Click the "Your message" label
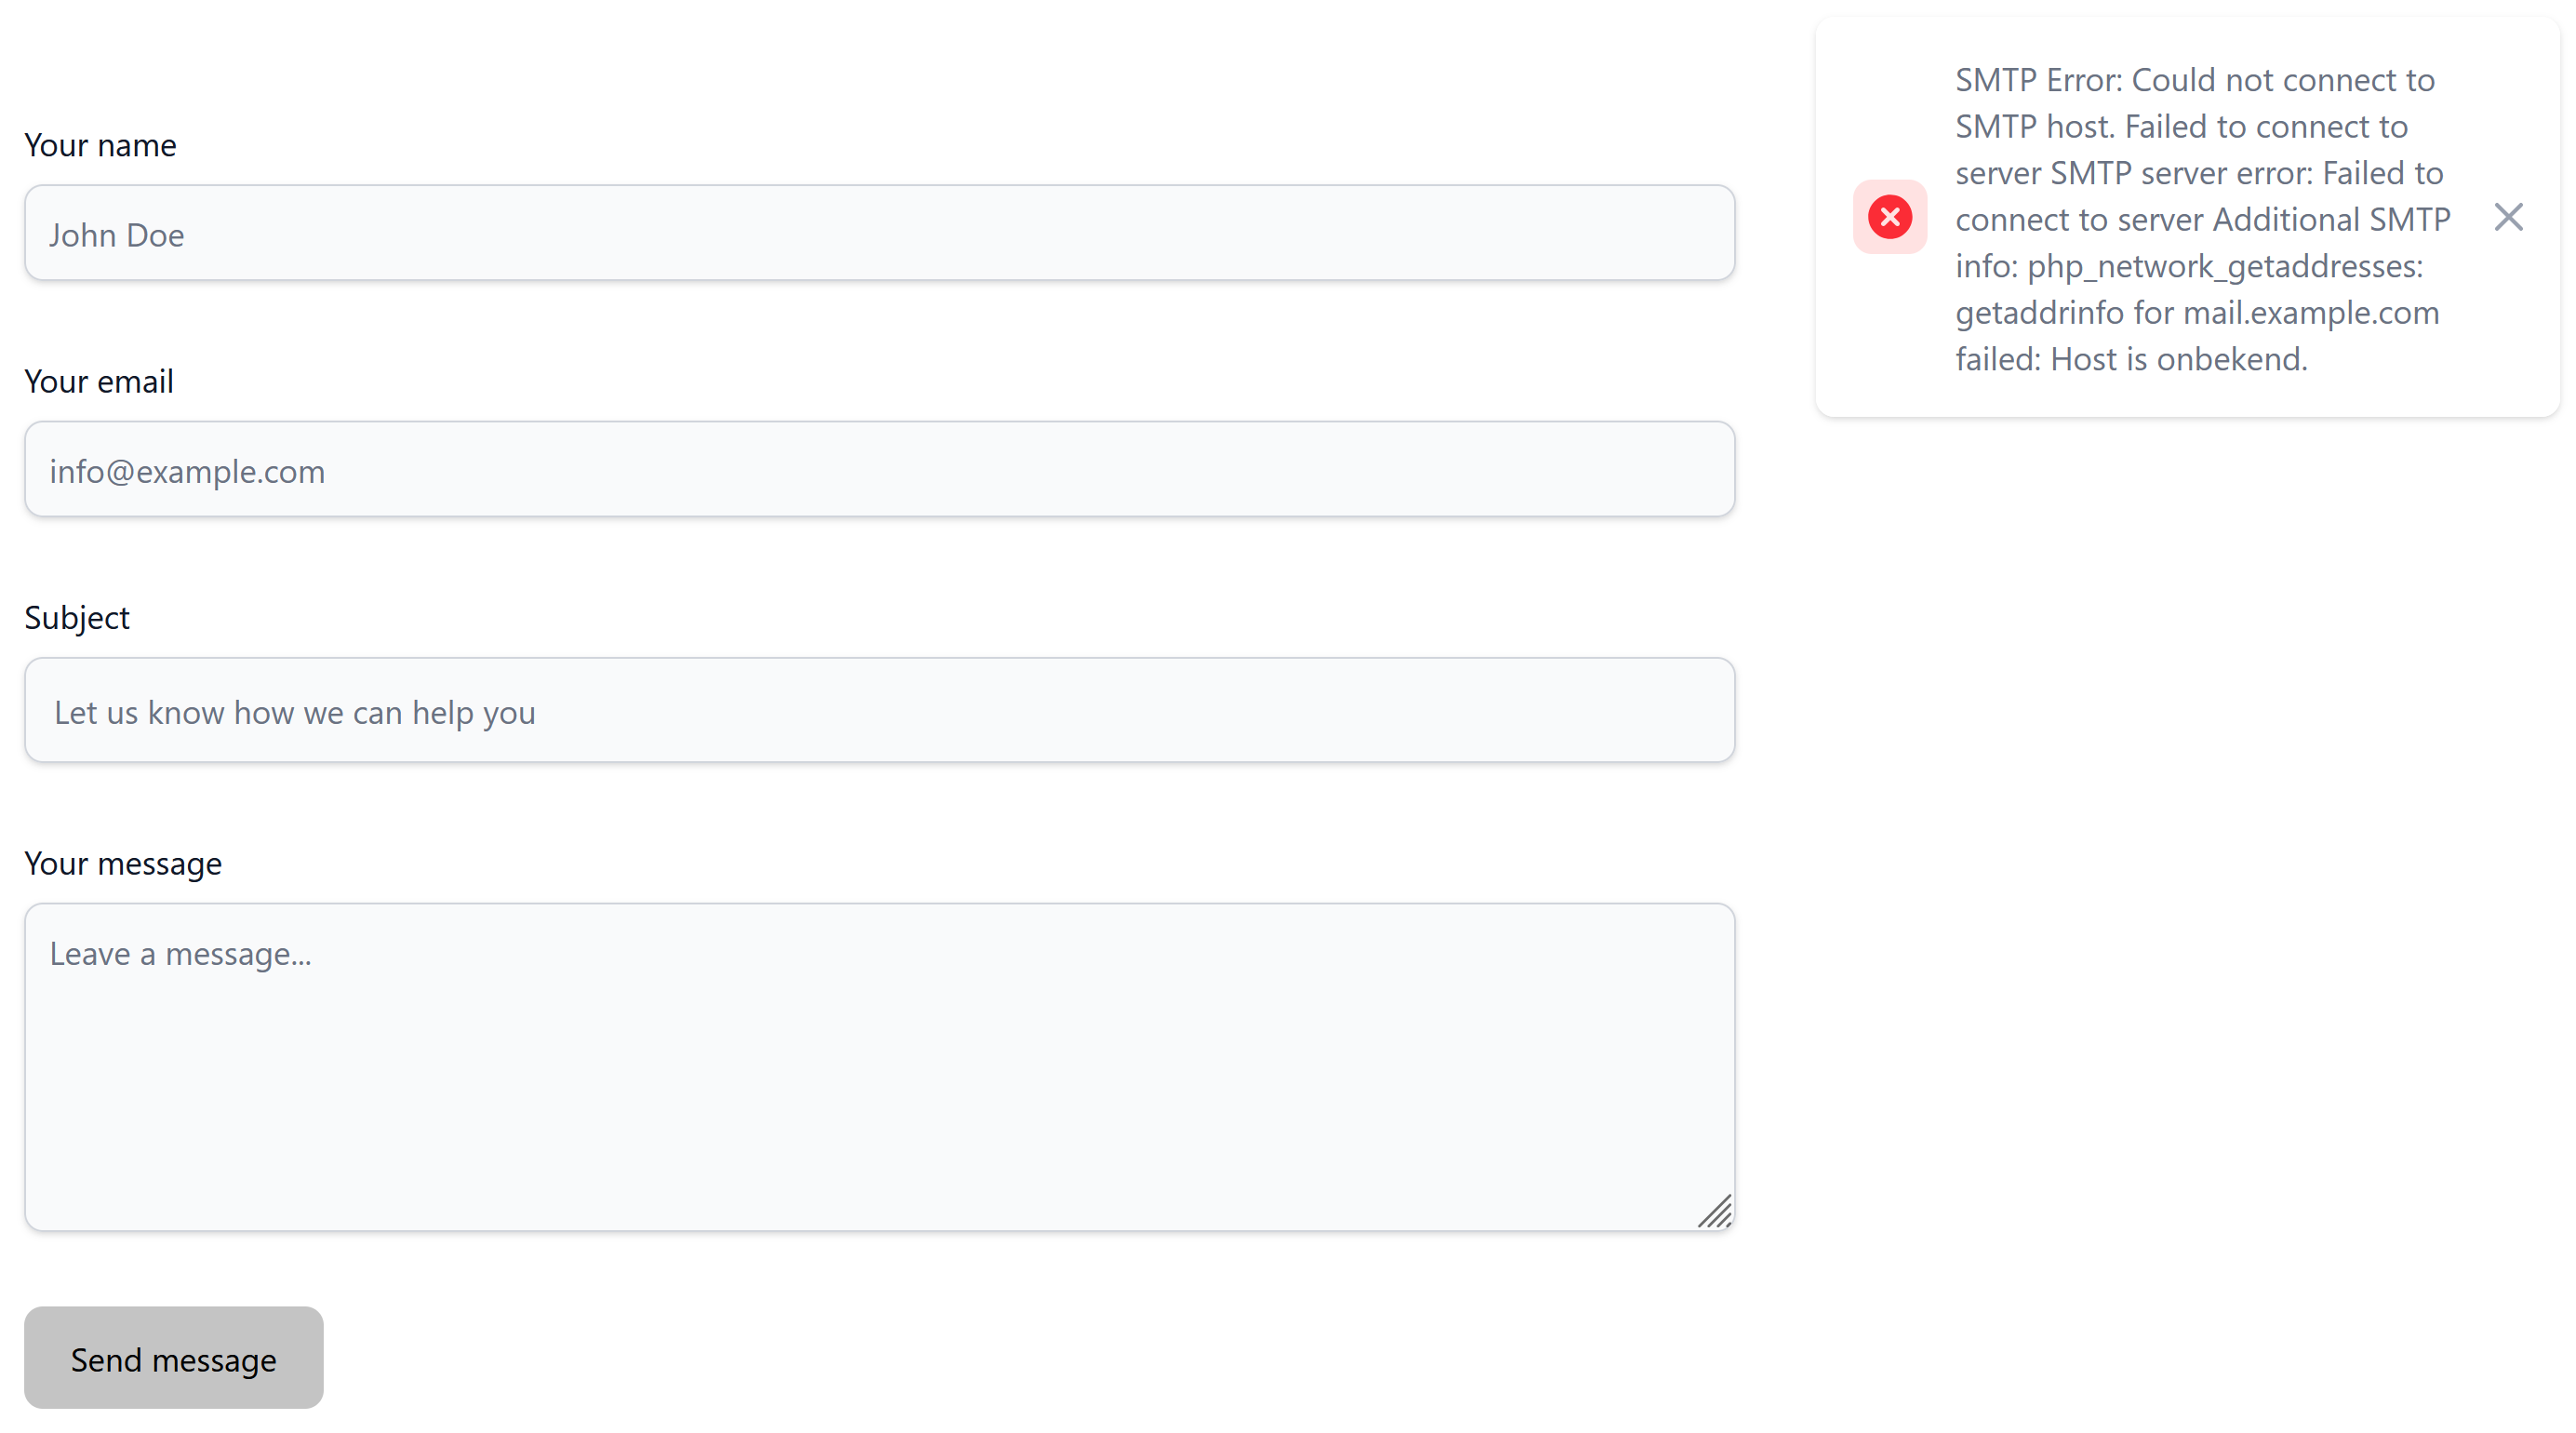The image size is (2576, 1433). tap(123, 864)
